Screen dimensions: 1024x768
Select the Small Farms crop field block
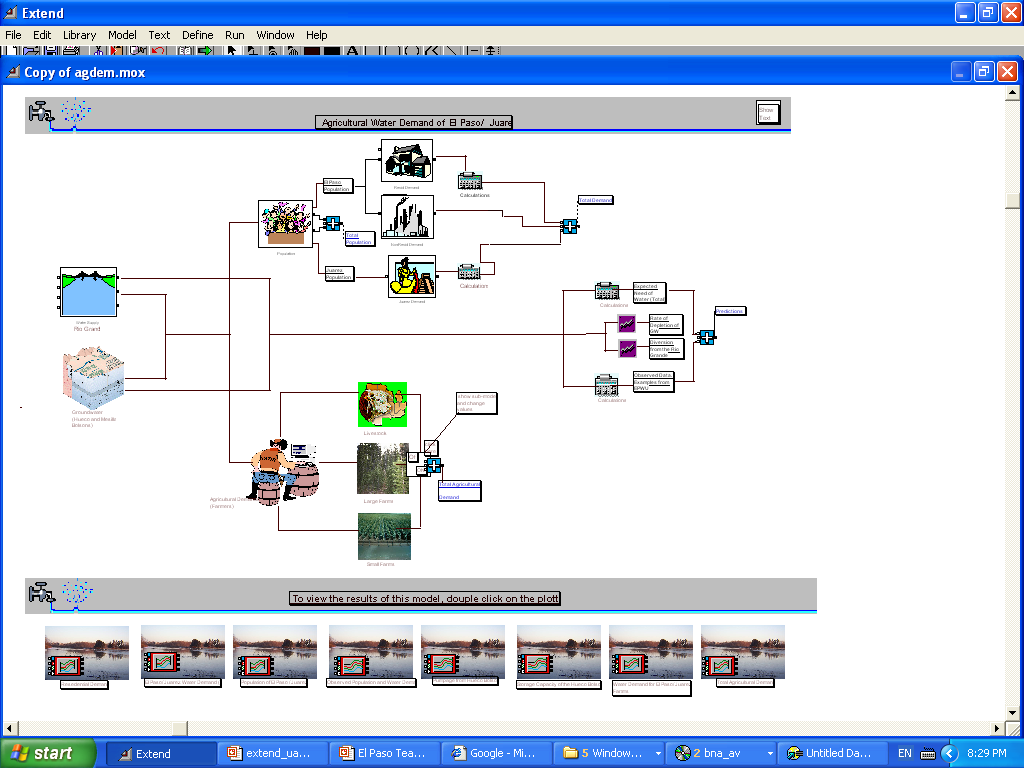[x=384, y=536]
